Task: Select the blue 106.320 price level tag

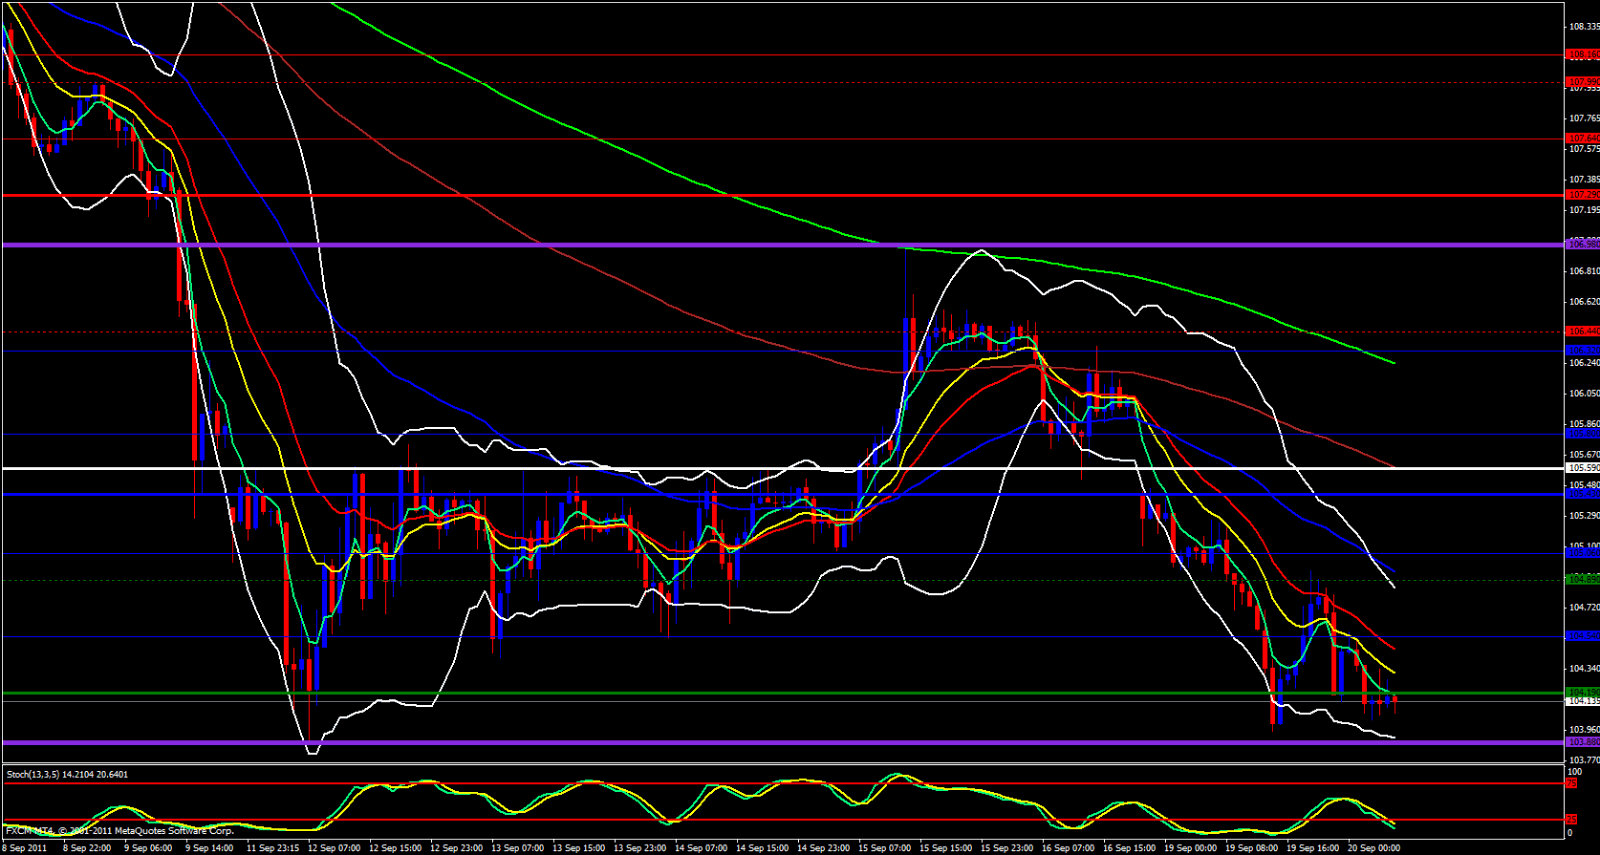Action: click(x=1583, y=350)
